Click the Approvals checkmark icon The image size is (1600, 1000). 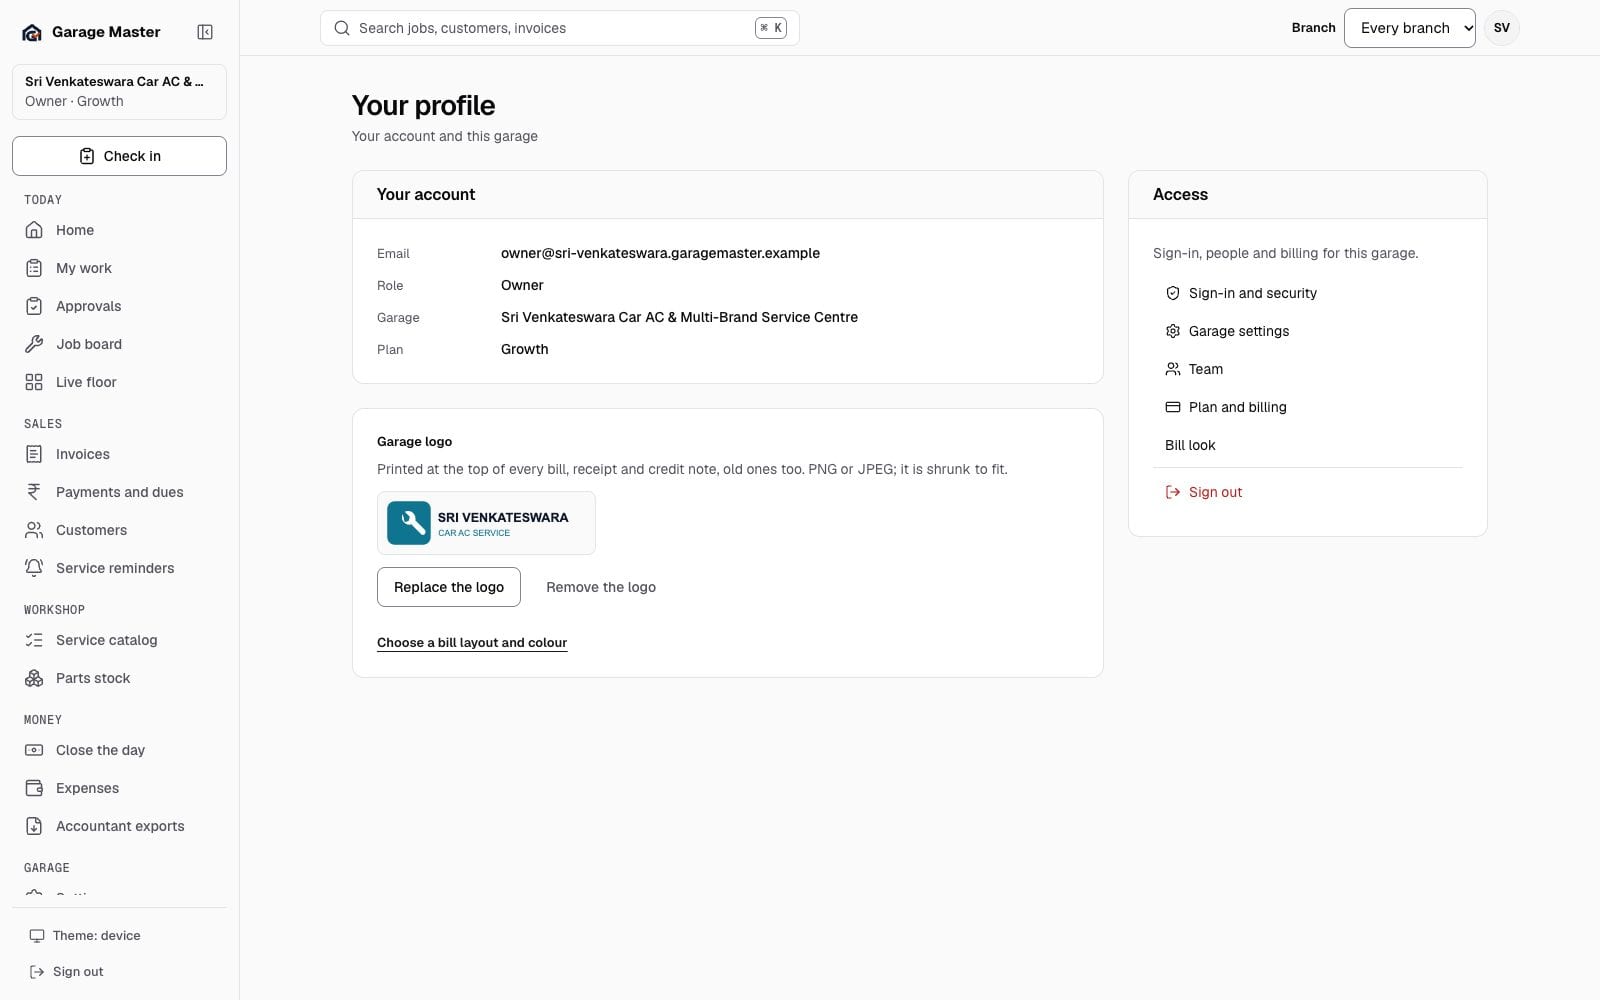pos(34,306)
